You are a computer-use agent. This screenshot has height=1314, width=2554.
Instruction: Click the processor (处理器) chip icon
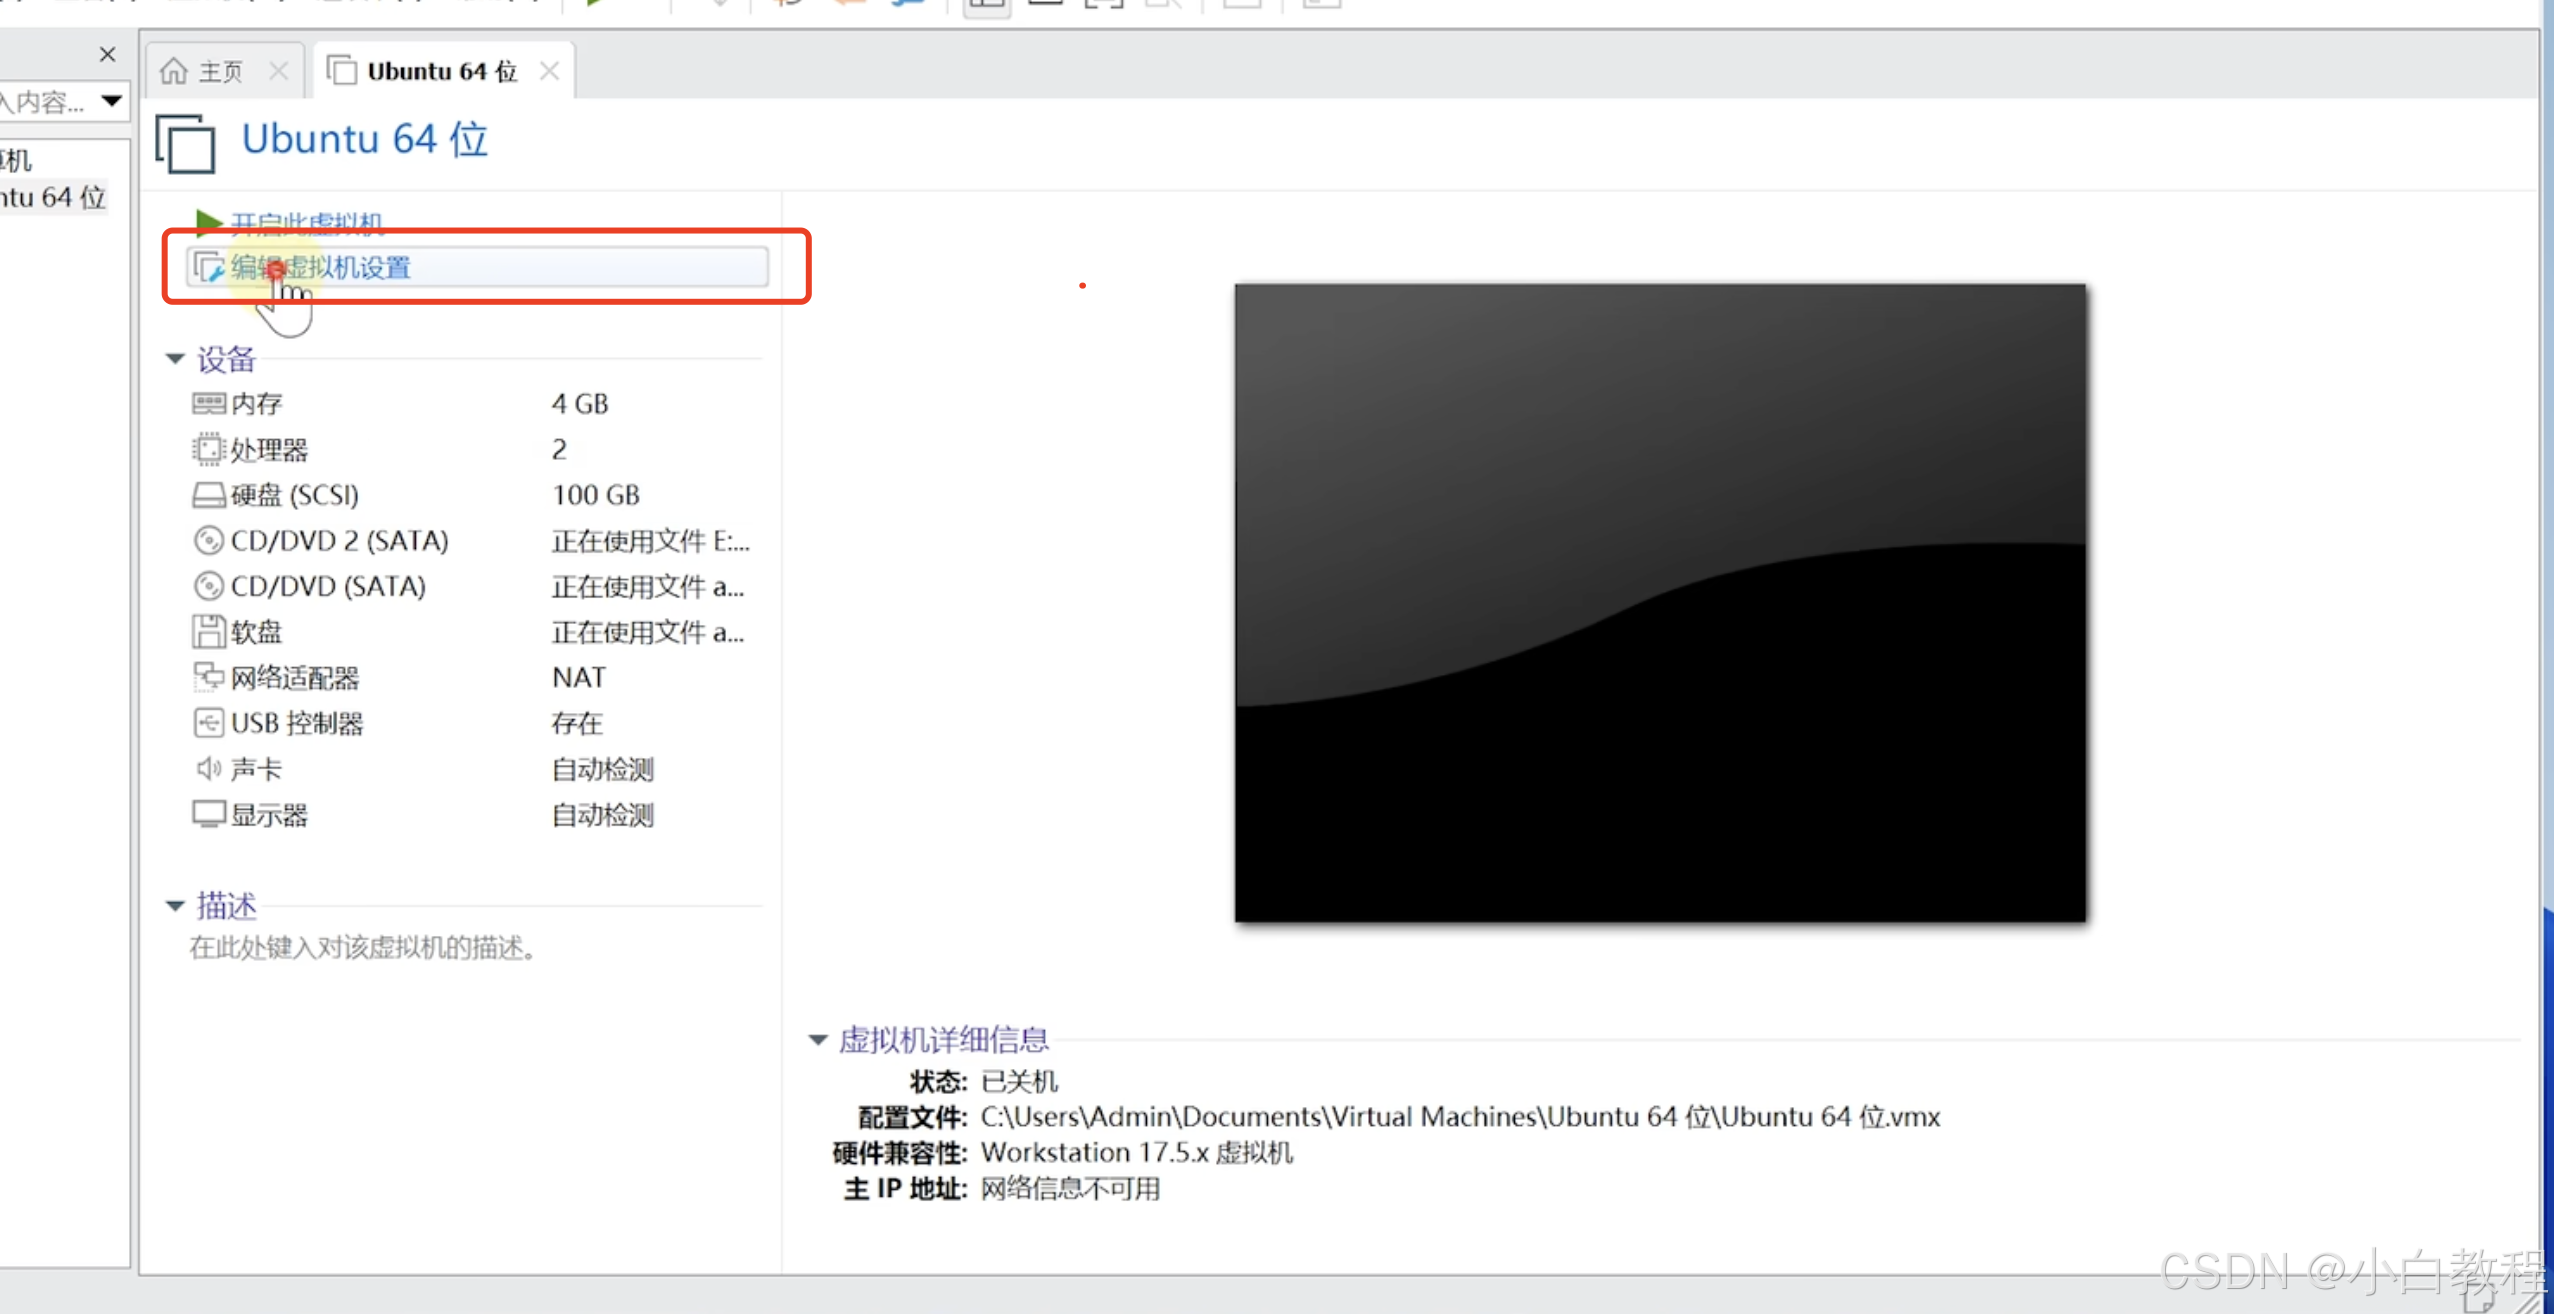[x=208, y=449]
